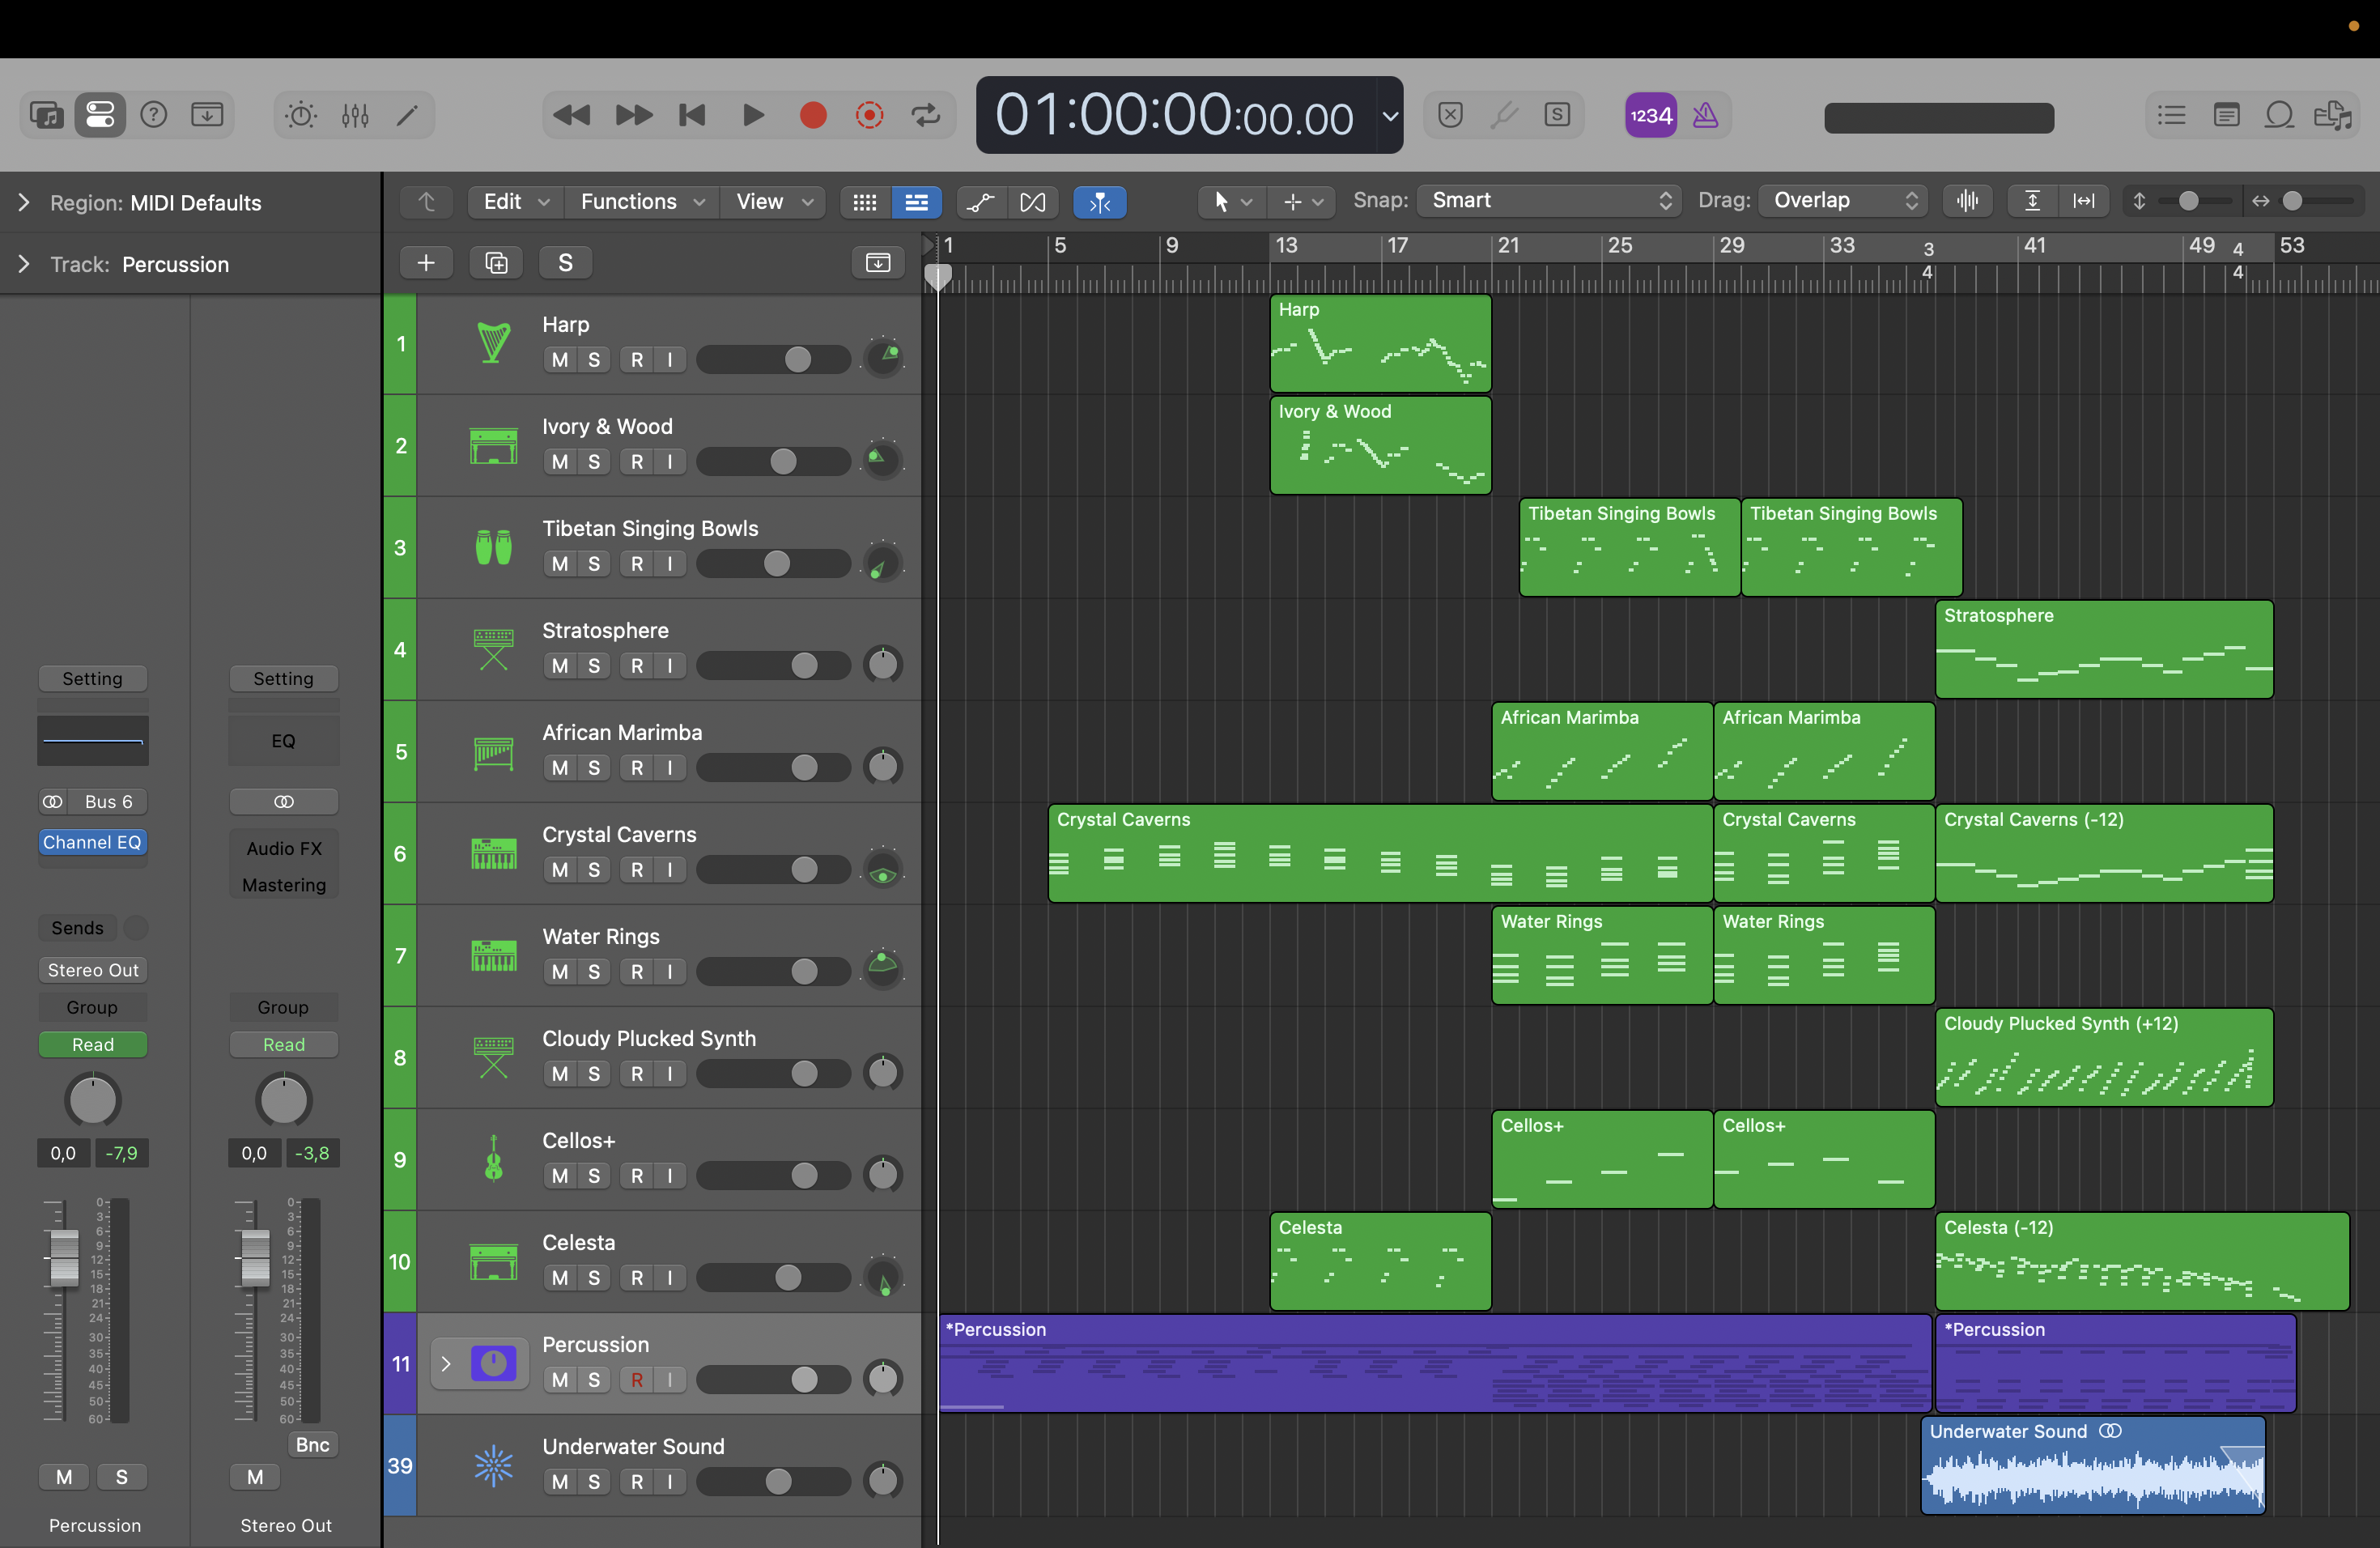Viewport: 2380px width, 1548px height.
Task: Click the Read automation button on Percussion strip
Action: (x=92, y=1044)
